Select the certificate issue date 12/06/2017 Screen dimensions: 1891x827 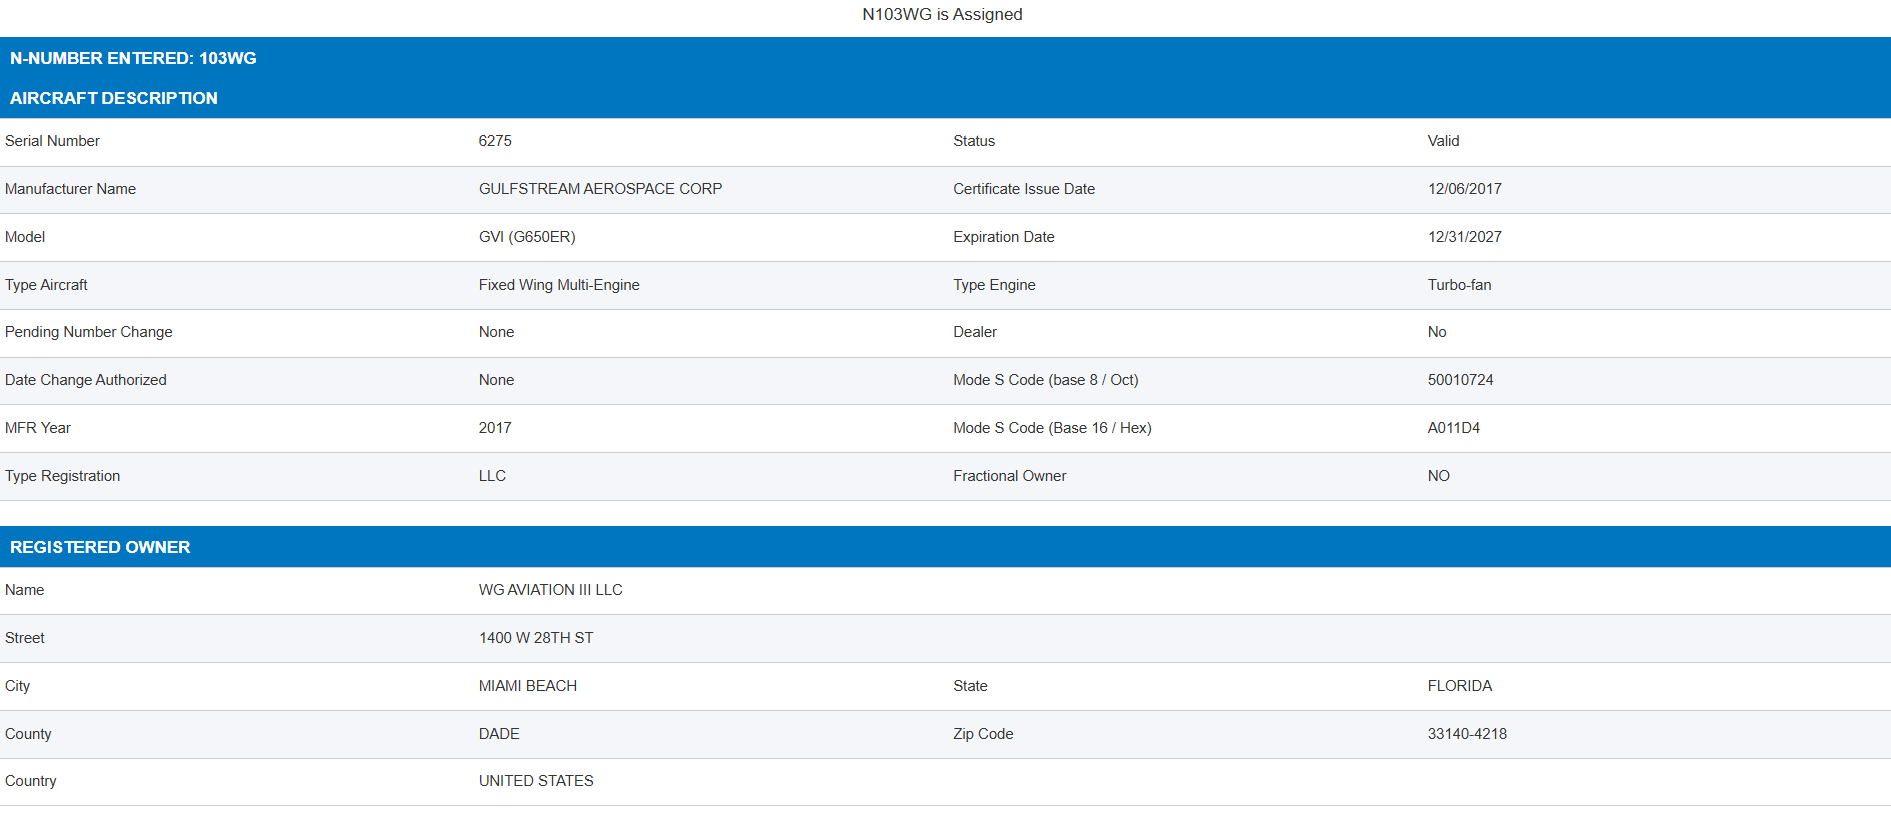[x=1464, y=189]
